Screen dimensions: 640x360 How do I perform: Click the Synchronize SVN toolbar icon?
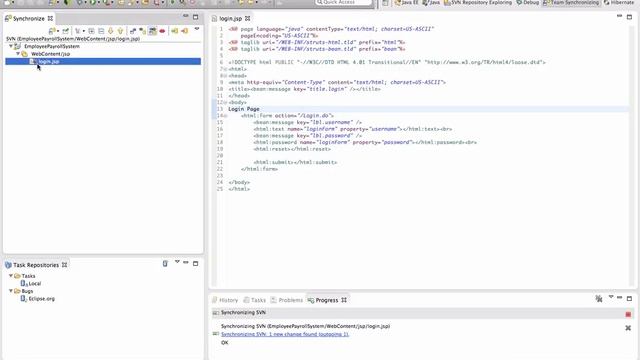pyautogui.click(x=51, y=31)
